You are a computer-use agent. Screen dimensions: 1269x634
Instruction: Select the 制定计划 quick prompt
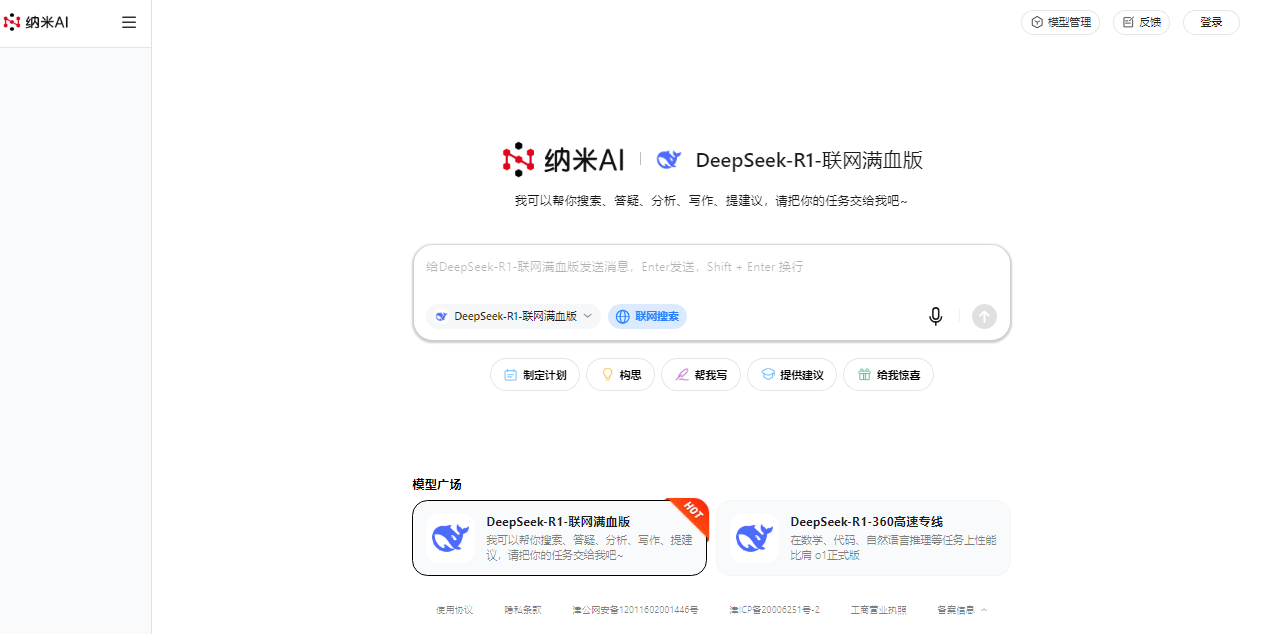point(535,375)
